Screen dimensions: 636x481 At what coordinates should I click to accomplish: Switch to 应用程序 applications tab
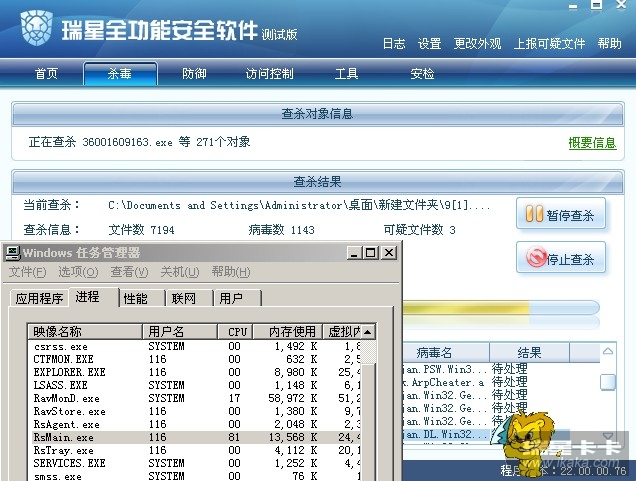pyautogui.click(x=39, y=298)
